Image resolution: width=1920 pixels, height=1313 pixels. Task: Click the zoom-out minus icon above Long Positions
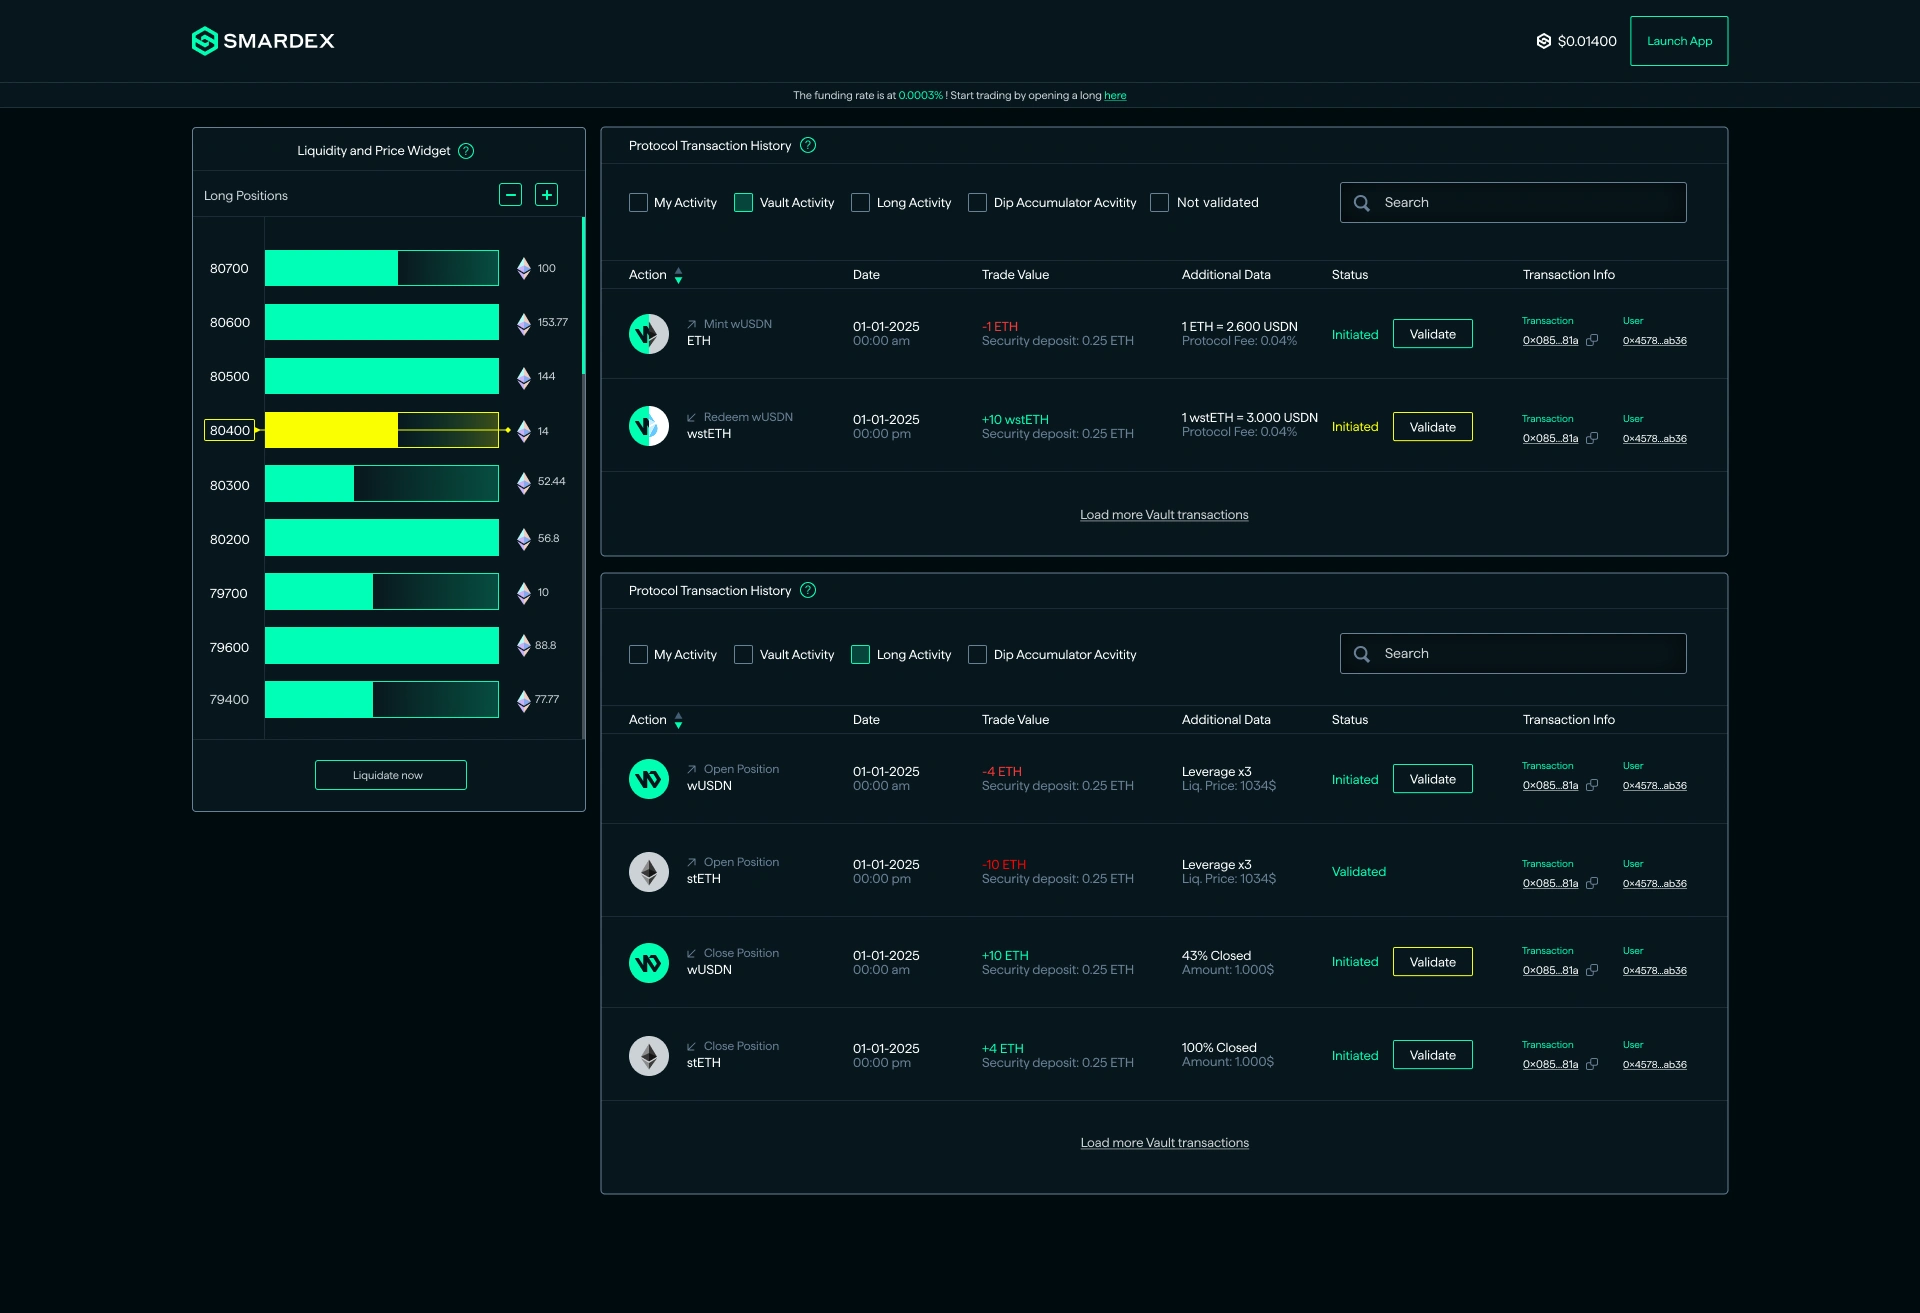click(510, 194)
